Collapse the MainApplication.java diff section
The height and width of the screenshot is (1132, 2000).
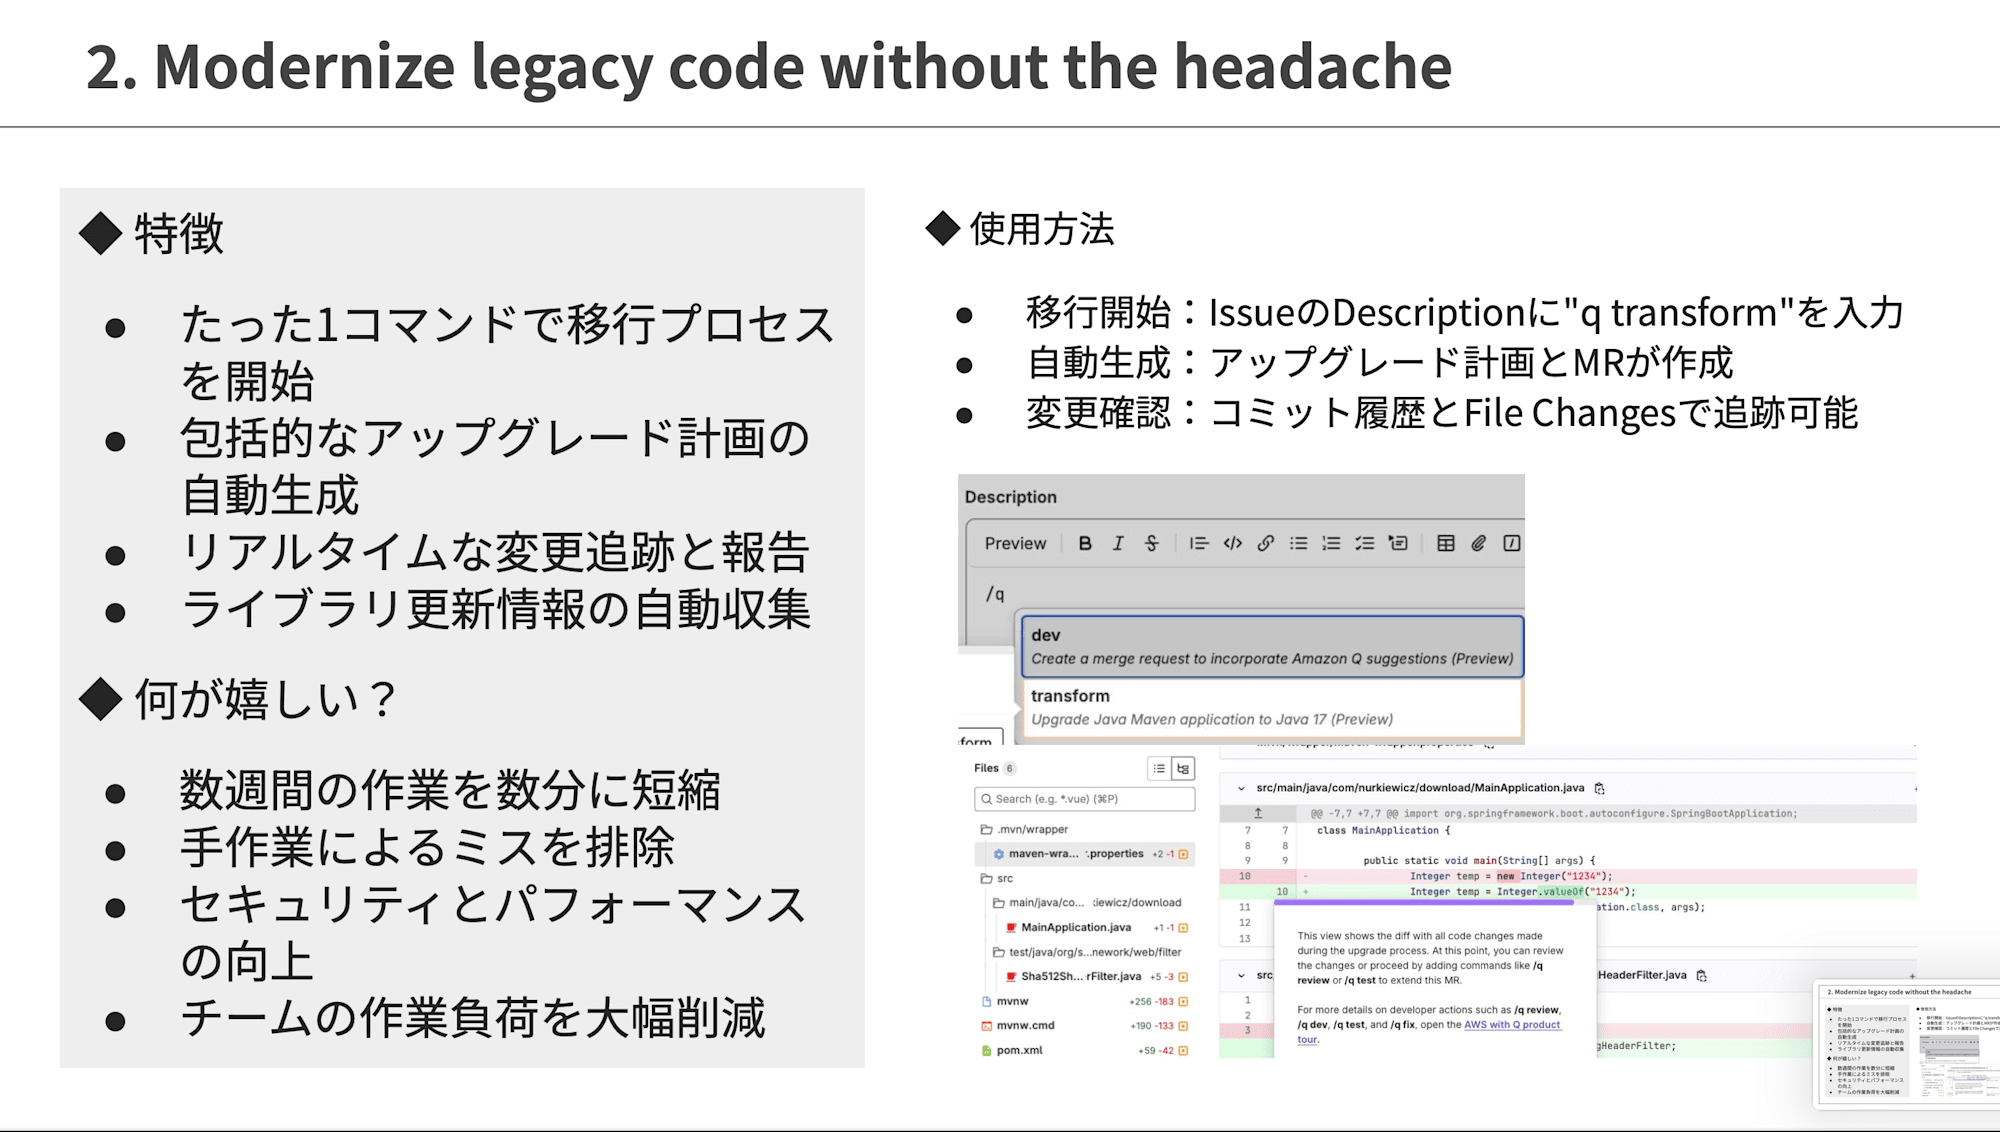point(1241,788)
